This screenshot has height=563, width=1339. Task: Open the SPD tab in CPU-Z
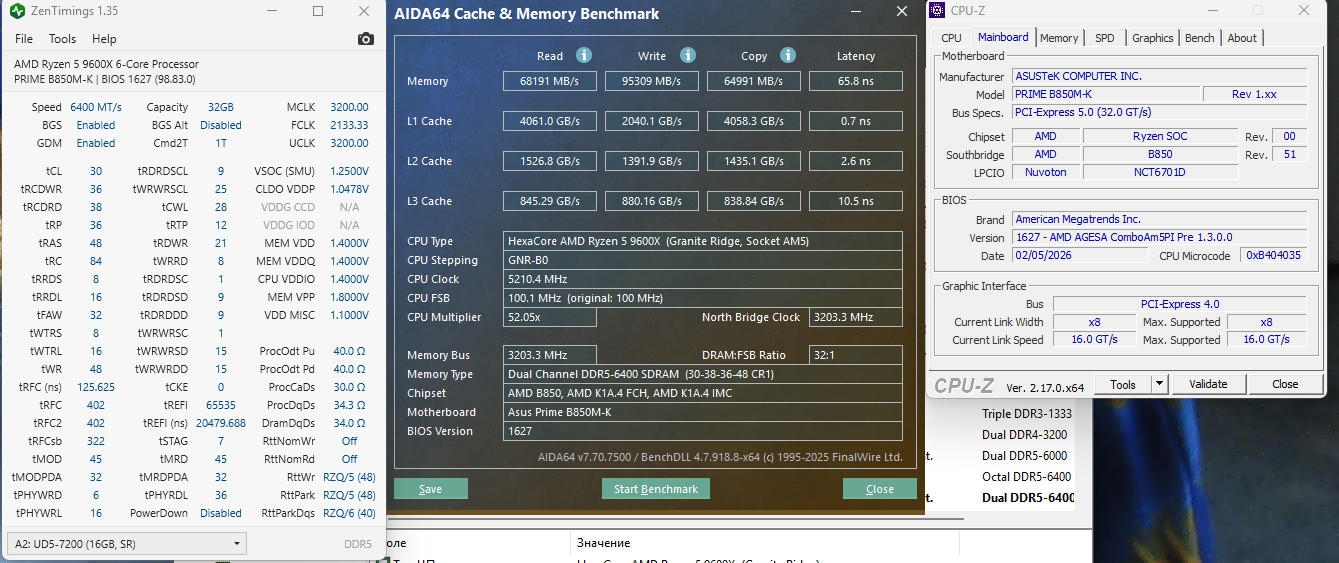point(1104,38)
